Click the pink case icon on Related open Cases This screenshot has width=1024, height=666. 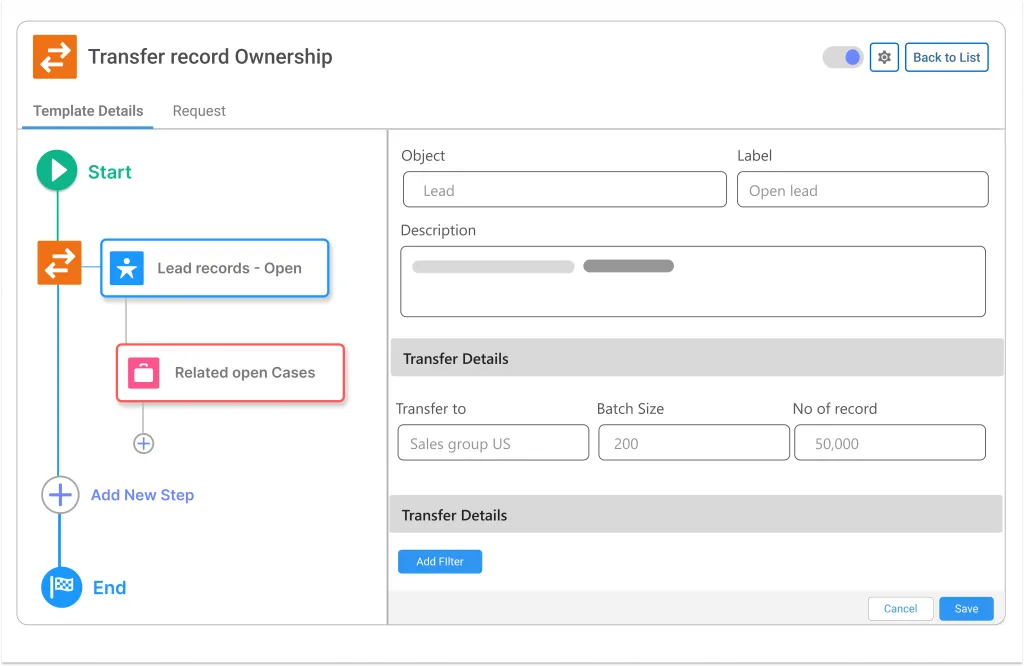pos(145,372)
